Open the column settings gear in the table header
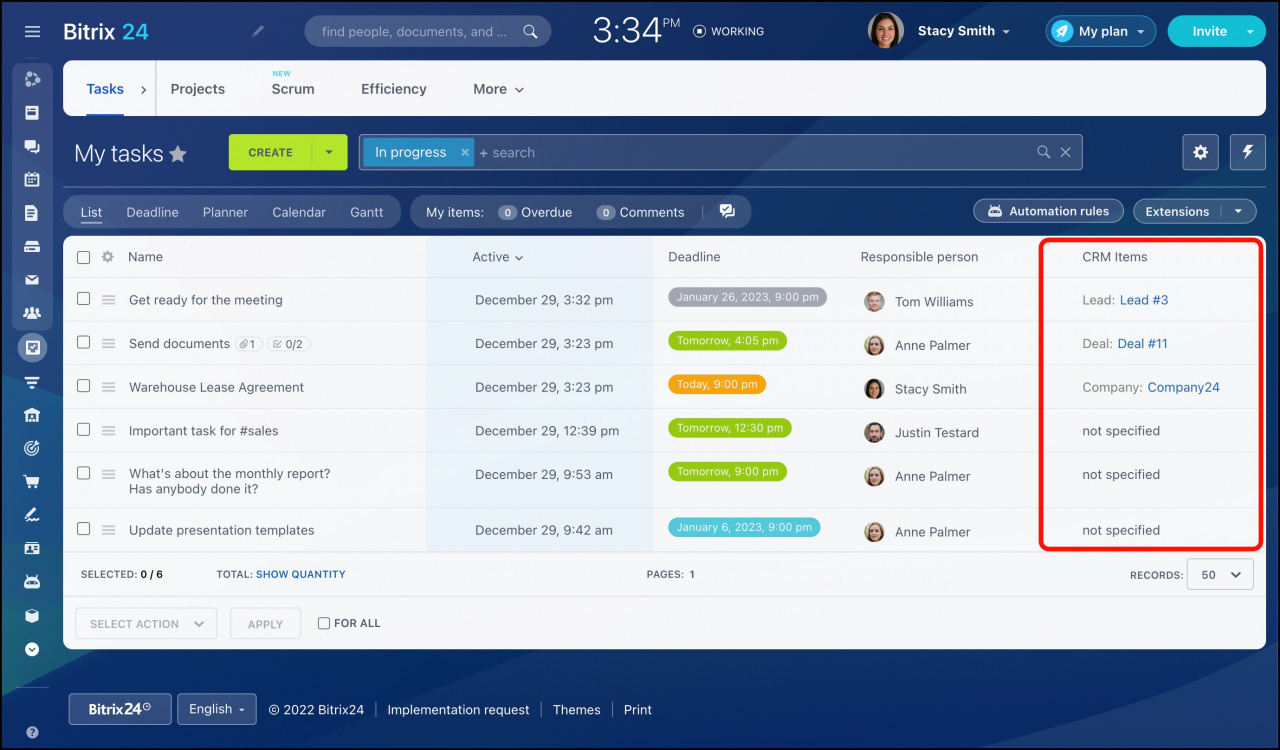Viewport: 1280px width, 750px height. (x=107, y=257)
